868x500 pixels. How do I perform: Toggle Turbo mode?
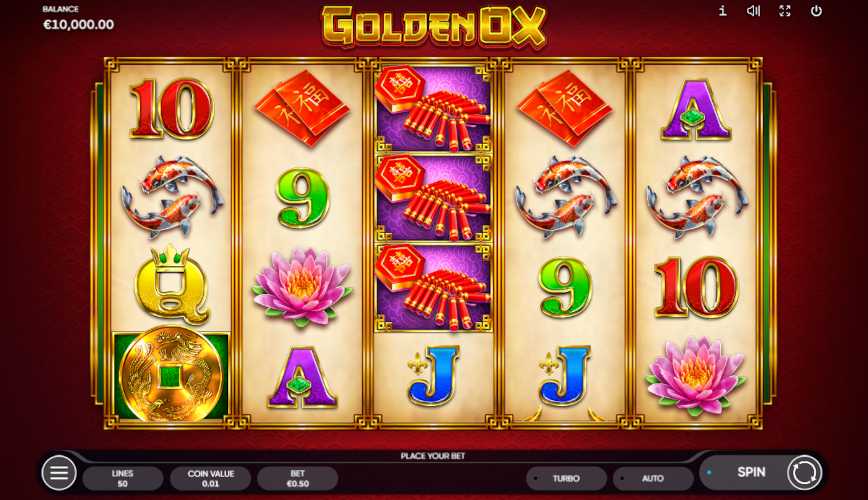566,478
